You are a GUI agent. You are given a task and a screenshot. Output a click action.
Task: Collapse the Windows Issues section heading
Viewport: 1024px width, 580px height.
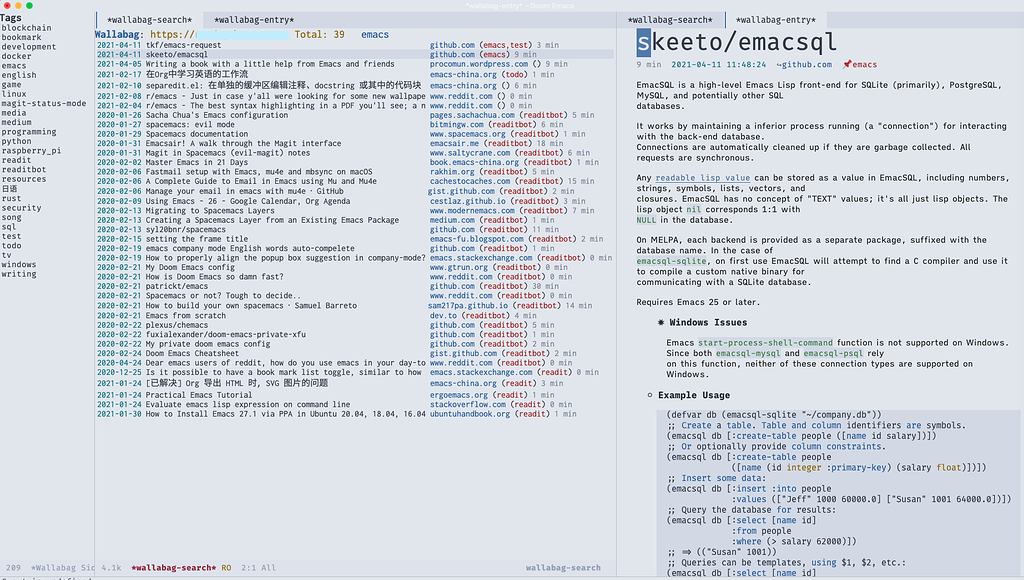pyautogui.click(x=706, y=321)
